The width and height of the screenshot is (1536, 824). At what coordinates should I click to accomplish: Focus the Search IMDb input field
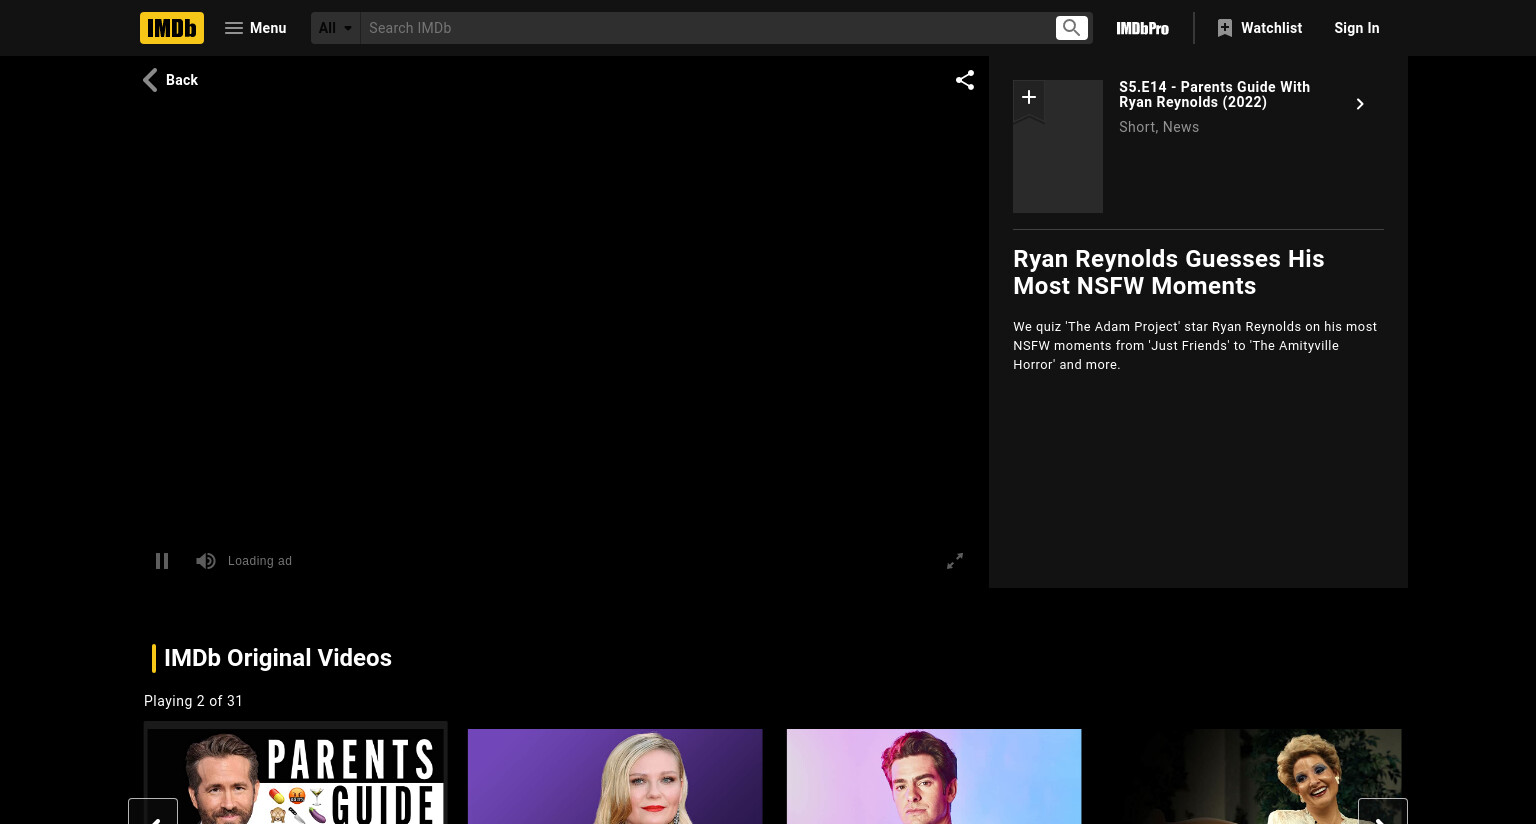[706, 28]
